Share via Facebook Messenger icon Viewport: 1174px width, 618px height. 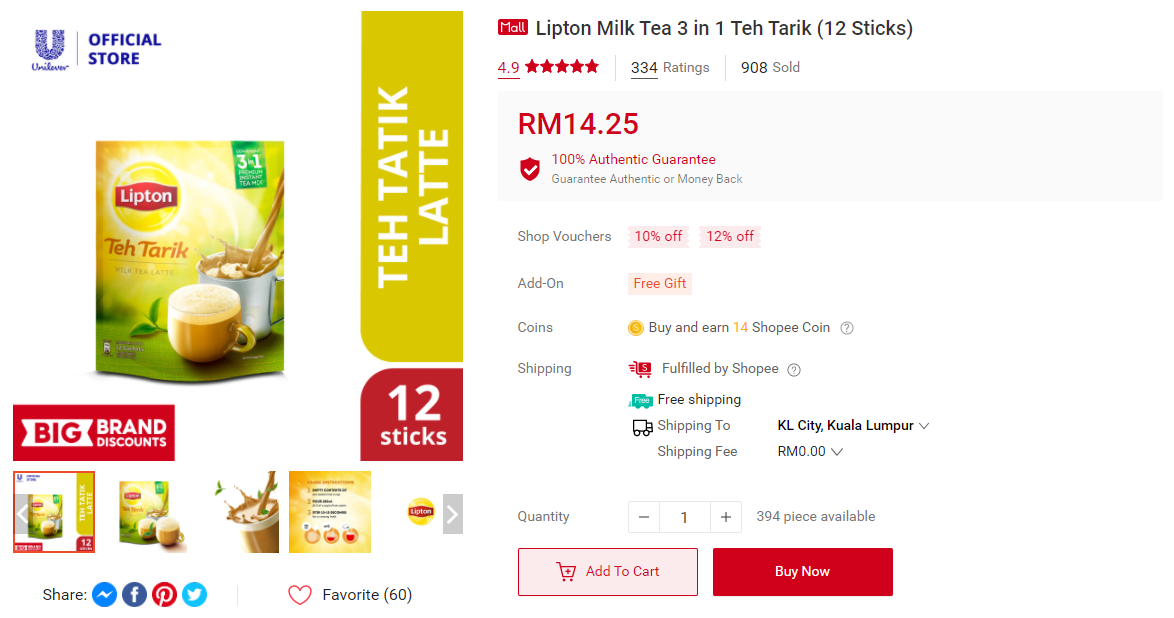(105, 595)
